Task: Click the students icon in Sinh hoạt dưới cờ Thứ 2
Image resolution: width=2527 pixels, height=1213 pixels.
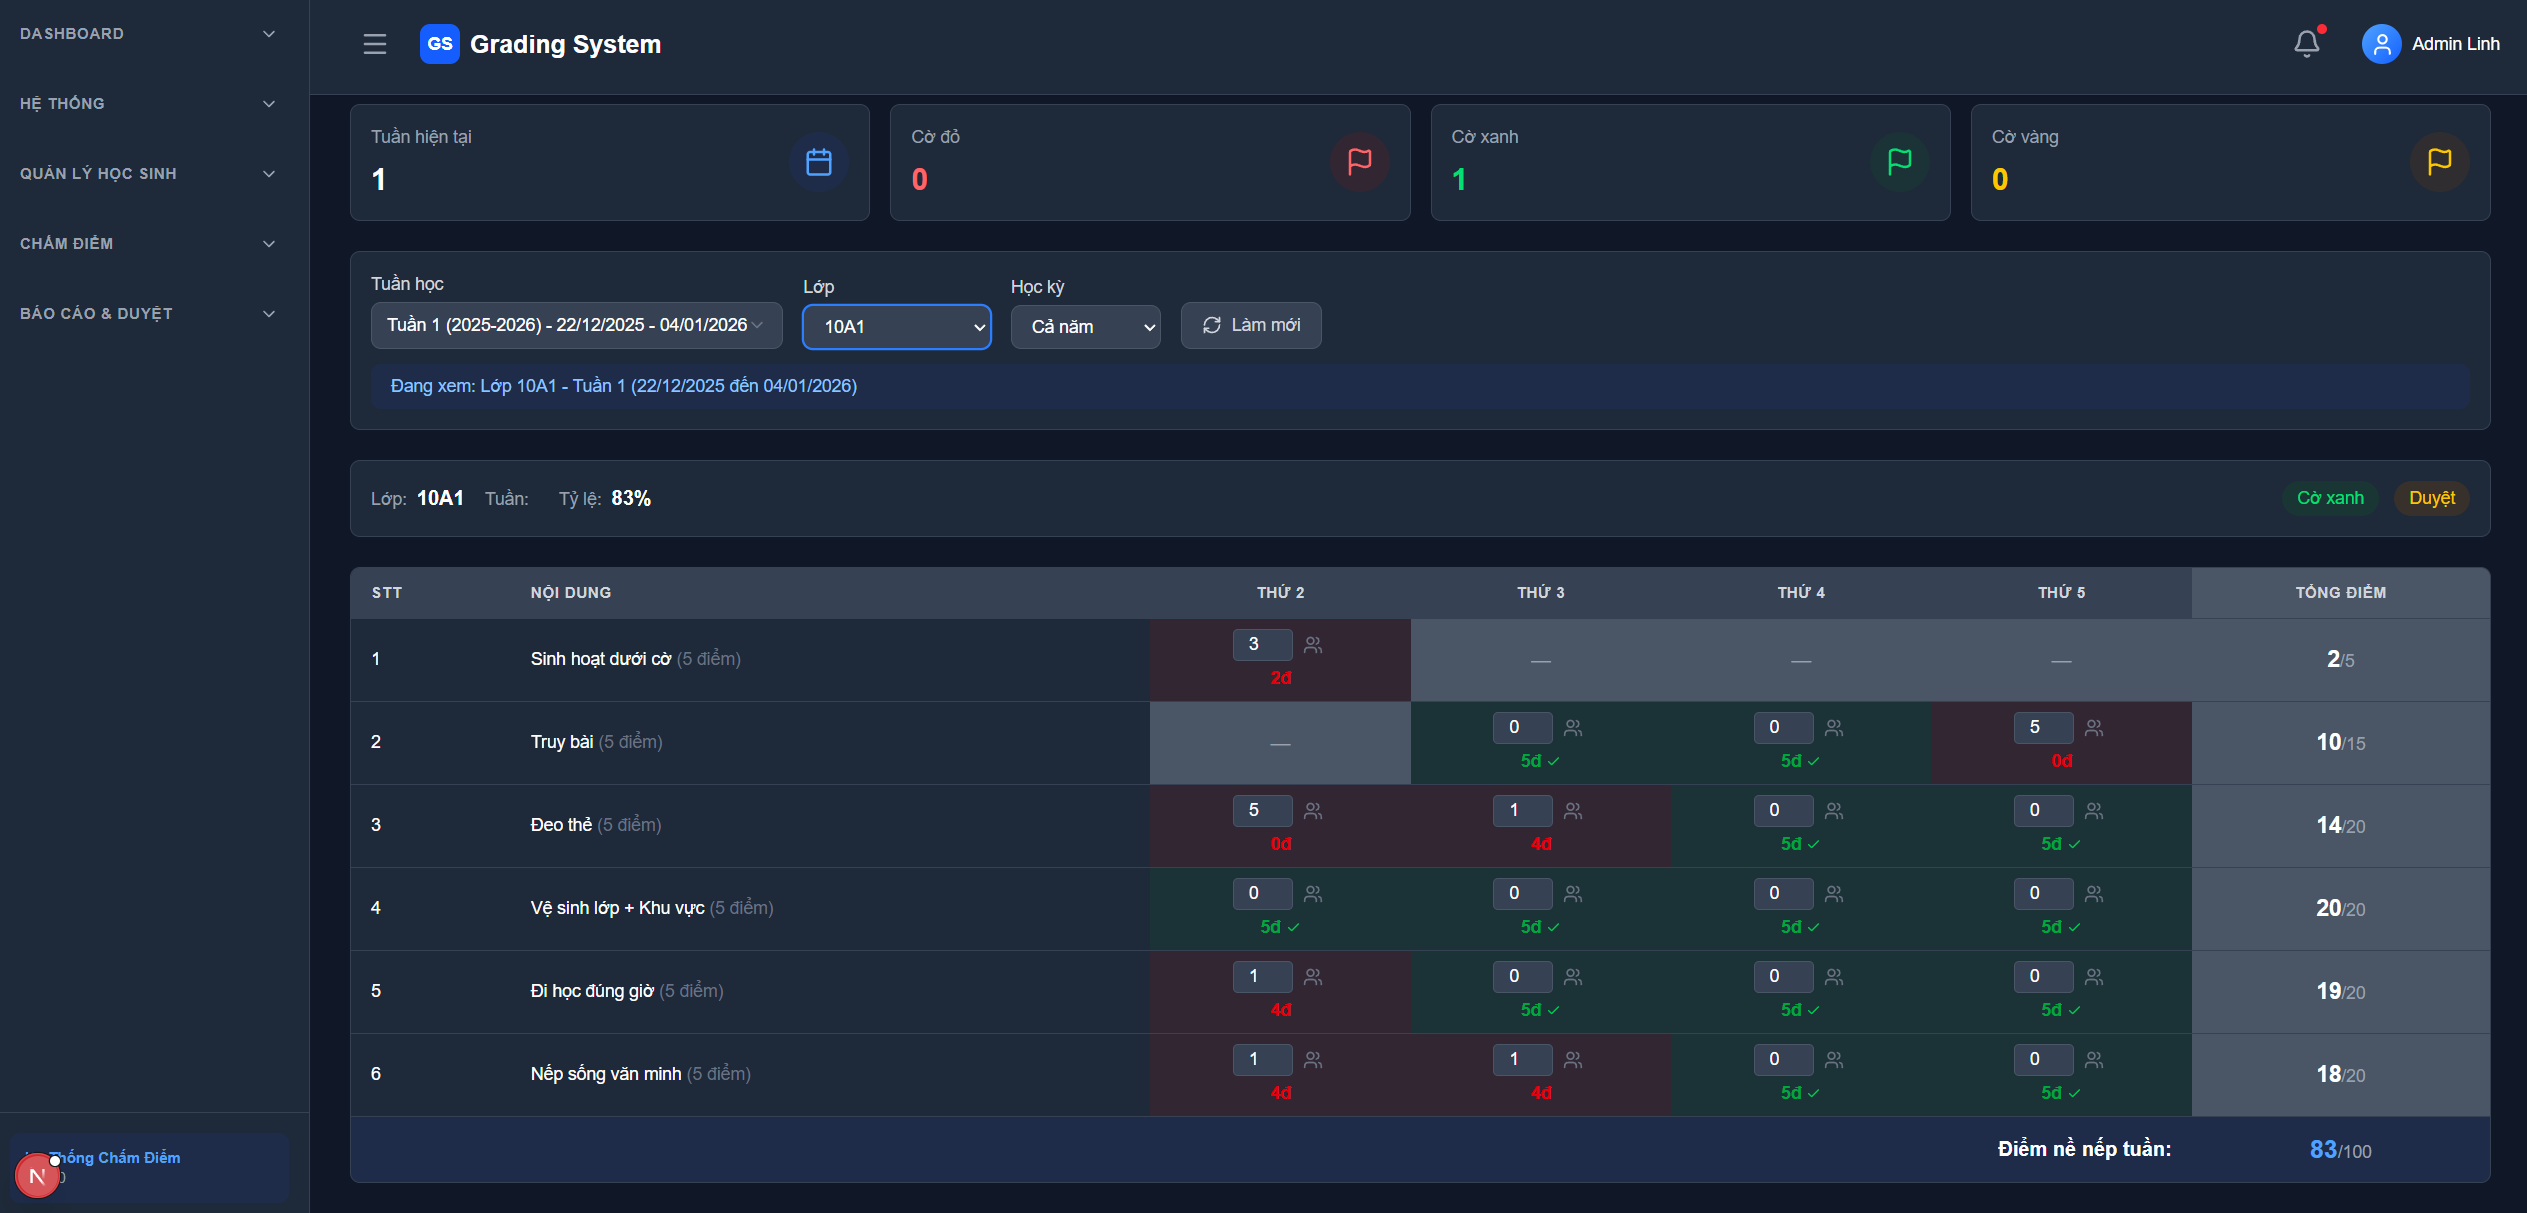Action: (1313, 645)
